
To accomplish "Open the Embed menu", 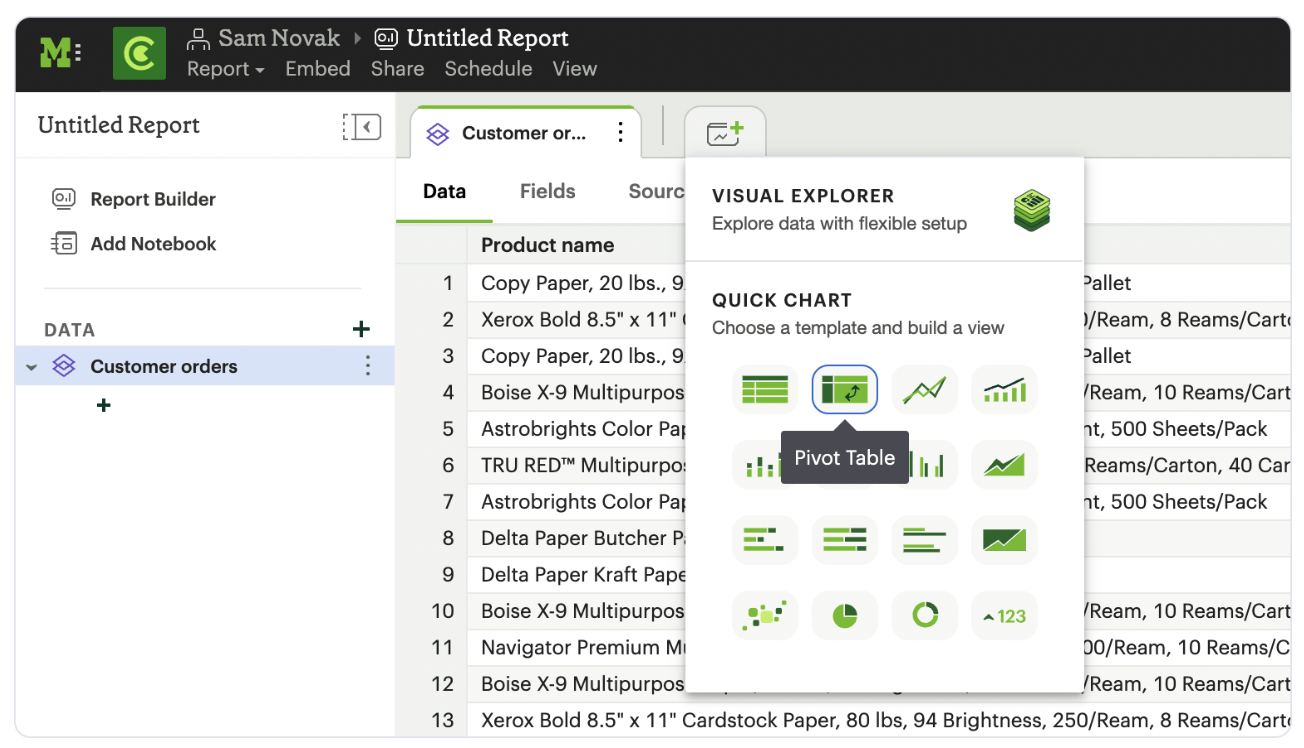I will pos(318,69).
